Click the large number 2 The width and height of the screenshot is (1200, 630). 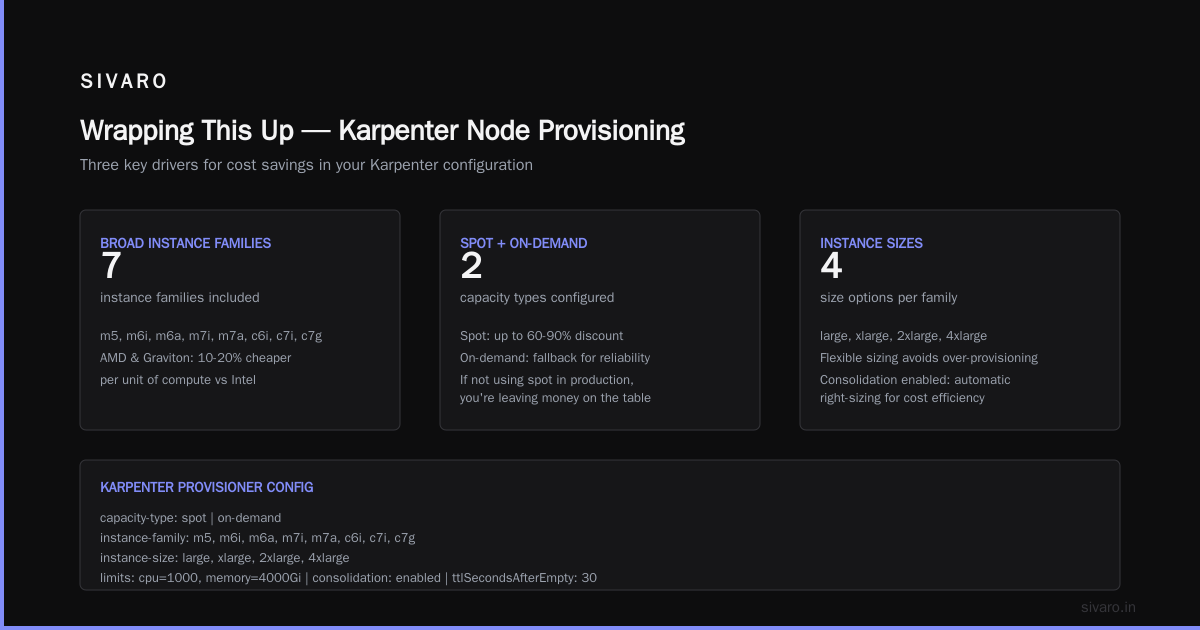(x=471, y=266)
